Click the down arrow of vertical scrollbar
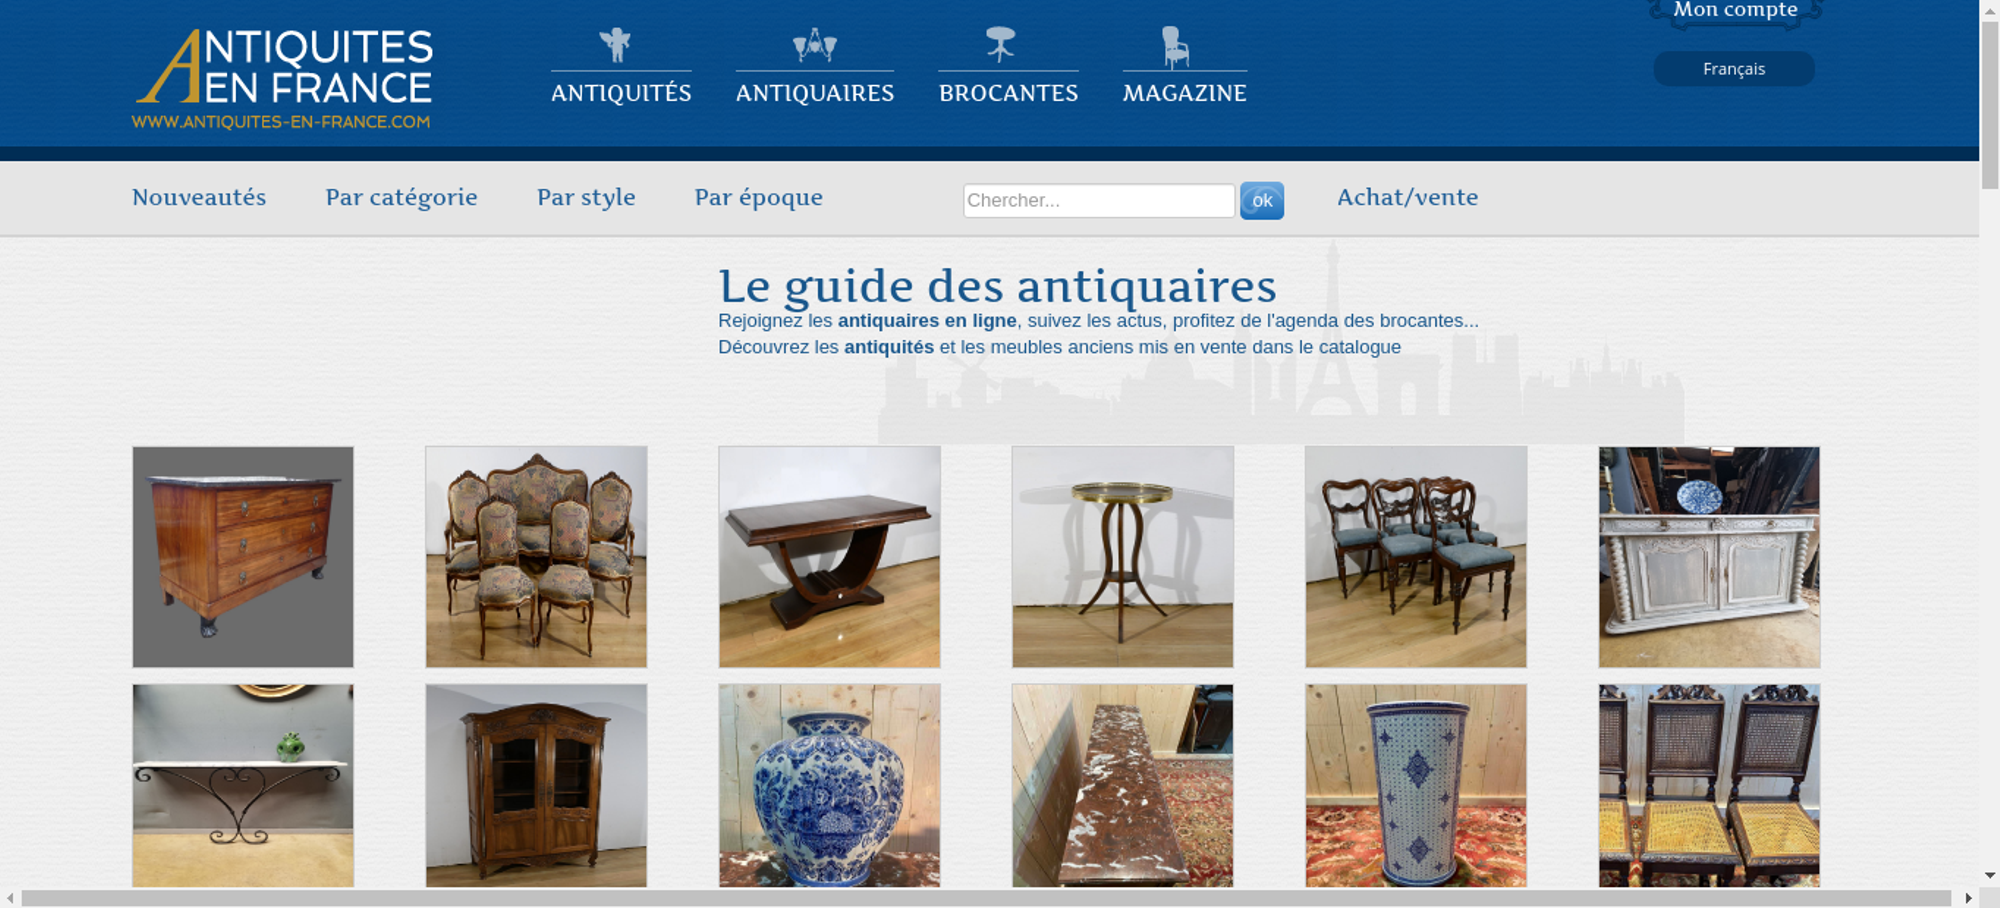Screen dimensions: 2000x908 [1990, 876]
